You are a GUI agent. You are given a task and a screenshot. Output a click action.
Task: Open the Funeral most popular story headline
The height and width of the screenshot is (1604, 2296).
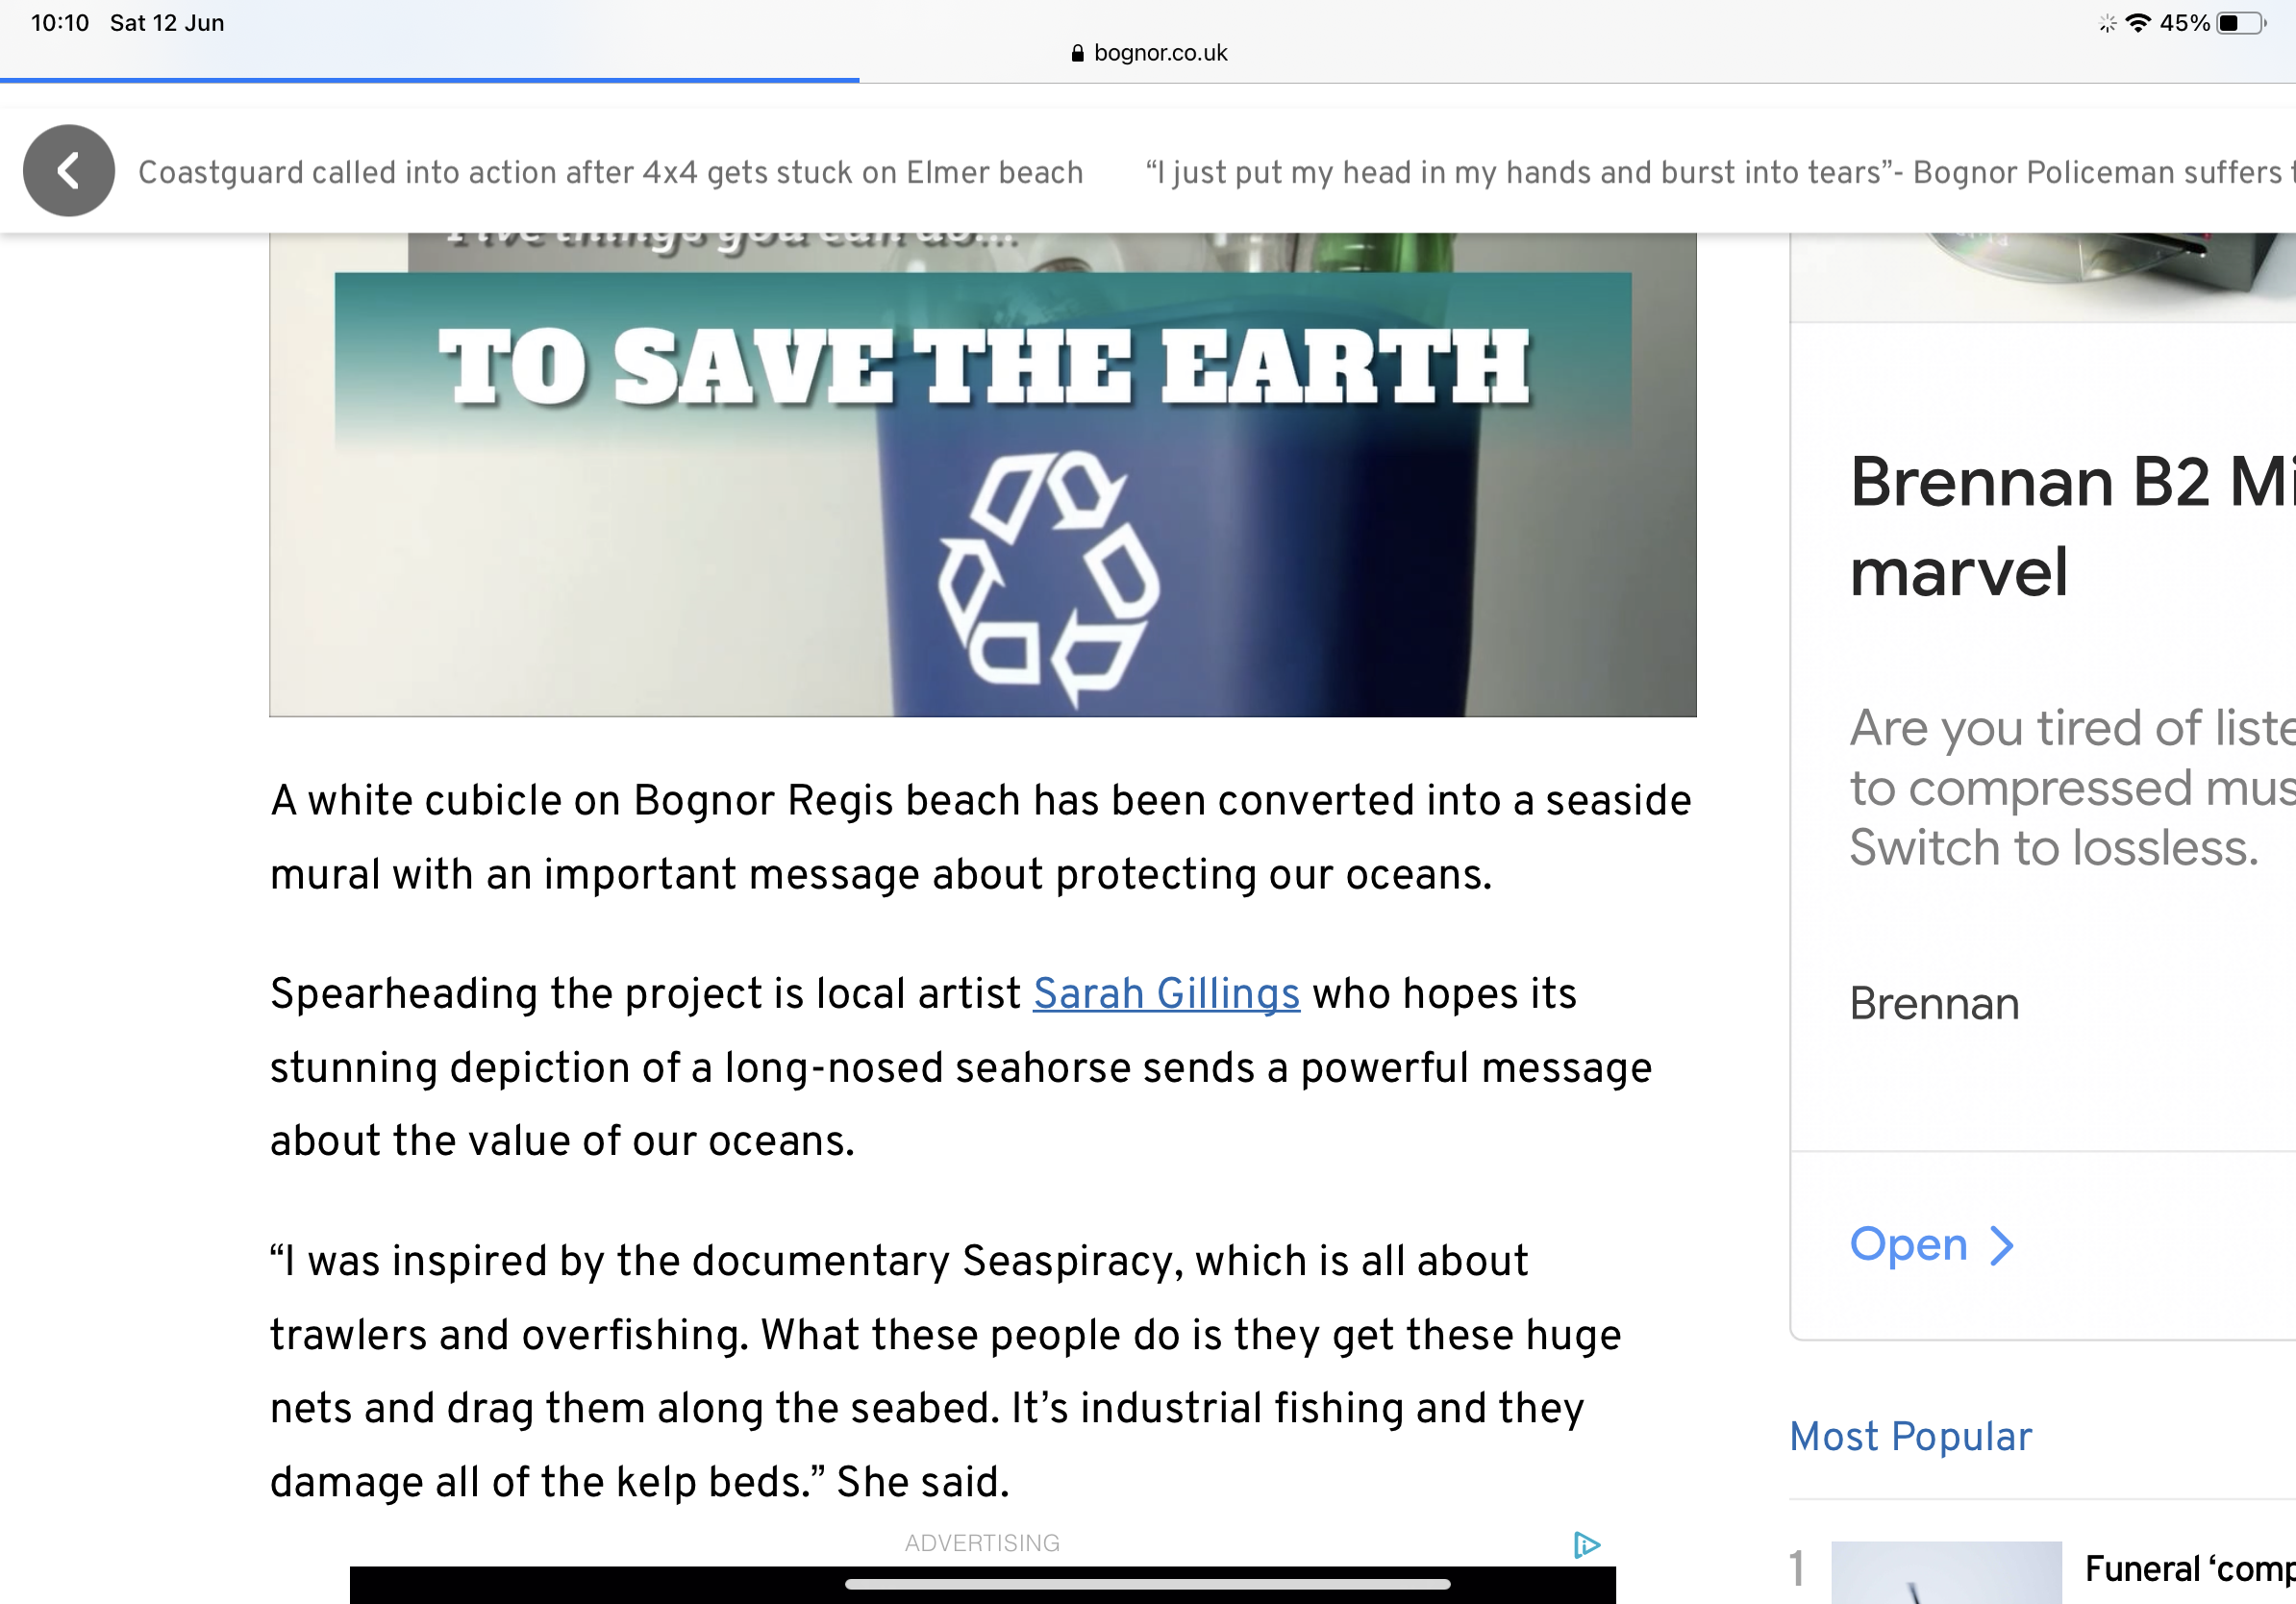pyautogui.click(x=2190, y=1569)
